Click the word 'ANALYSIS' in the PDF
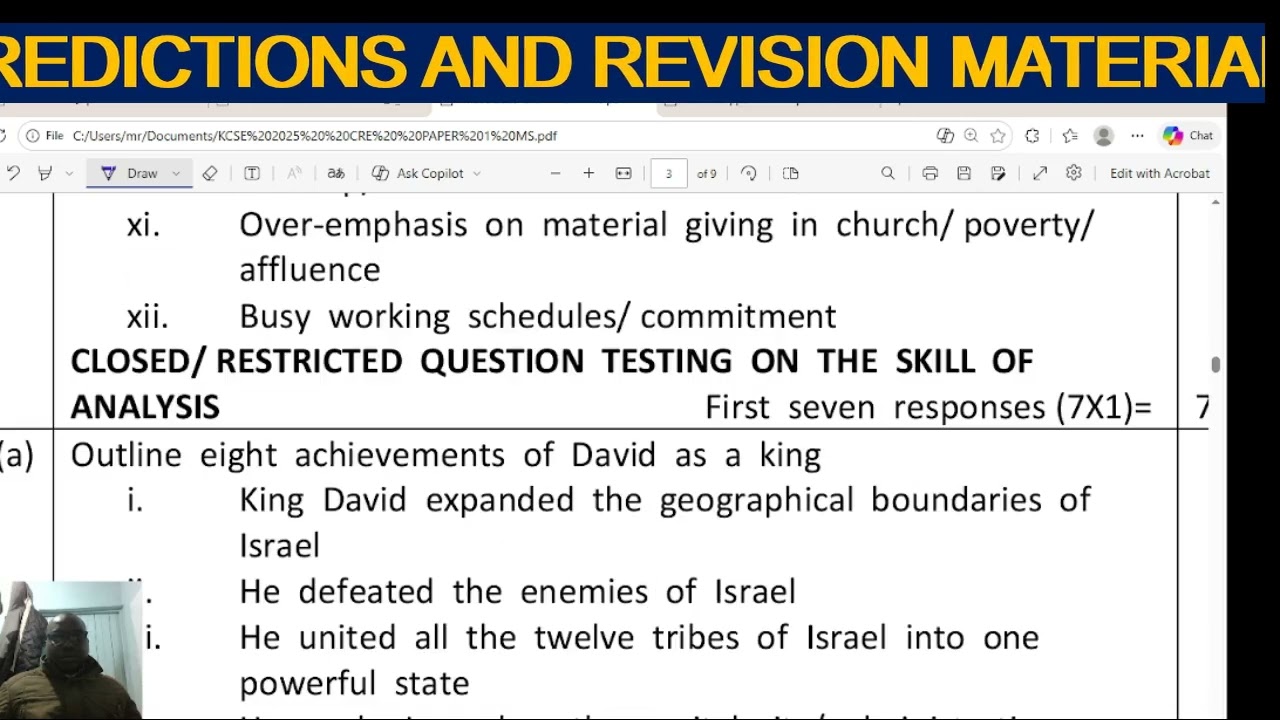 click(x=145, y=408)
